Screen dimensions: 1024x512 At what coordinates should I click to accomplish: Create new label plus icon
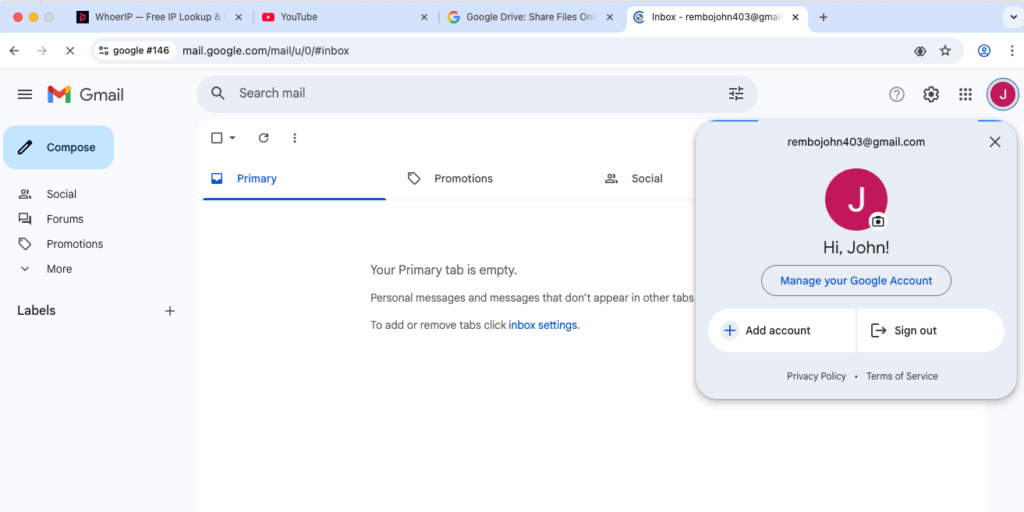[170, 311]
